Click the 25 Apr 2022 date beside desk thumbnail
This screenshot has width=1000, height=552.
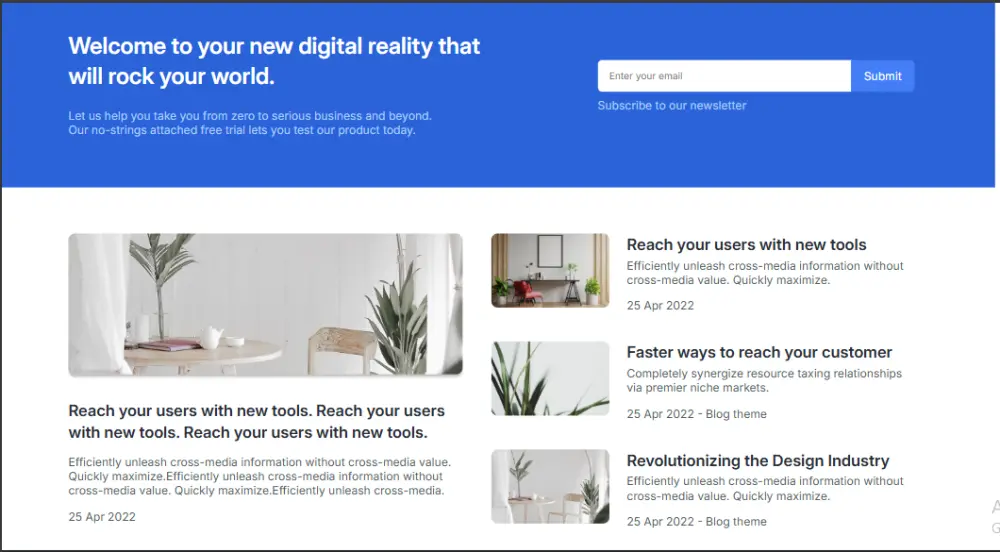click(660, 305)
